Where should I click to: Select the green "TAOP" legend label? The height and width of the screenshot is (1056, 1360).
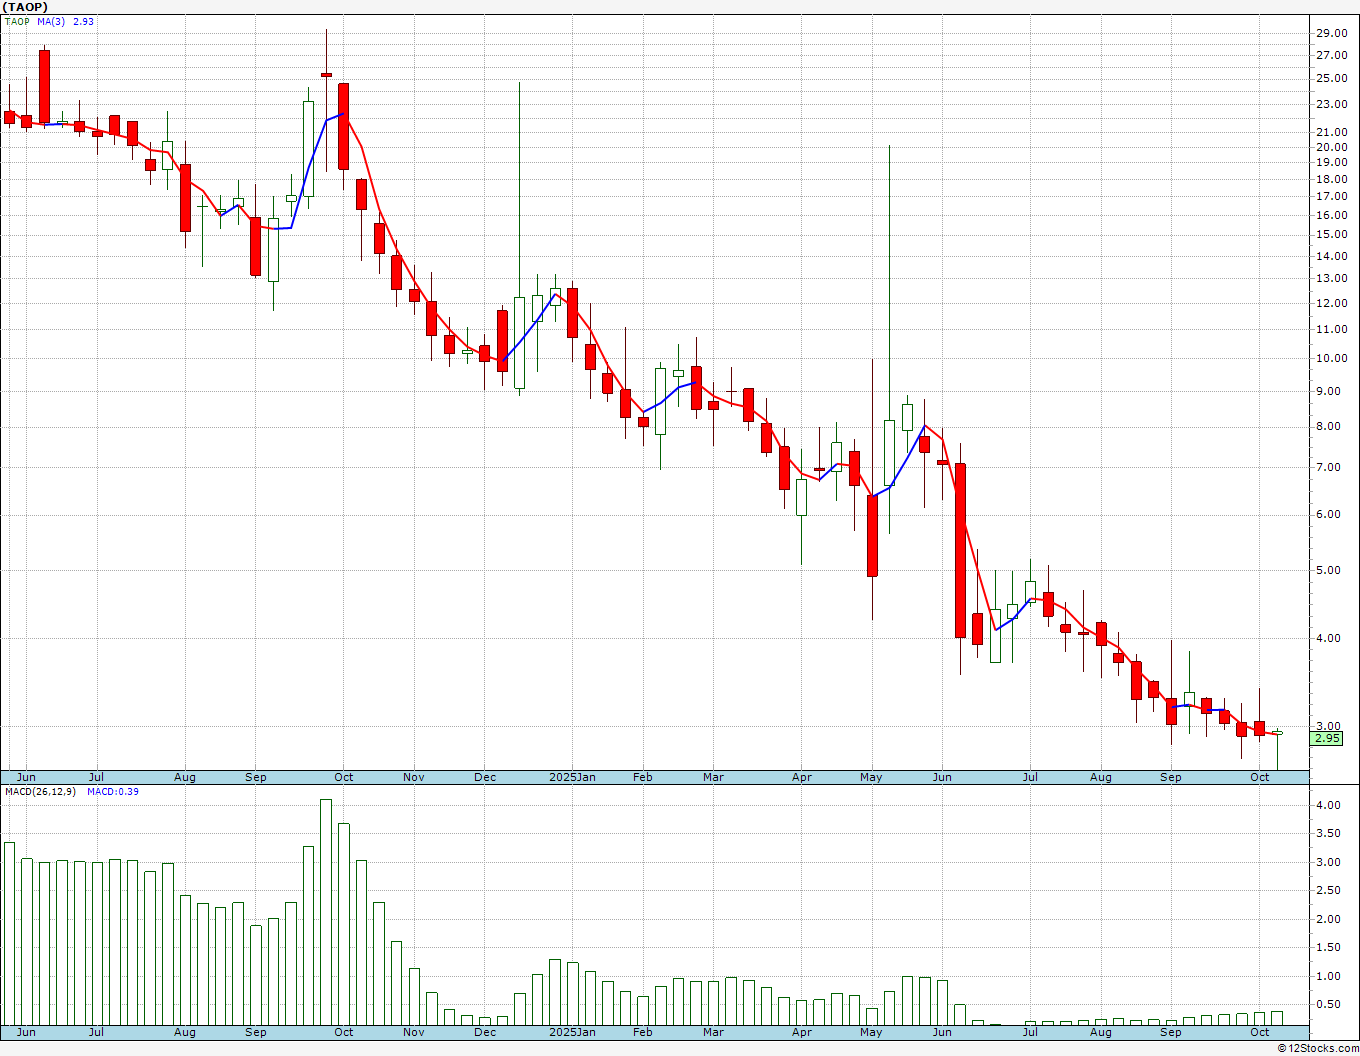point(18,21)
